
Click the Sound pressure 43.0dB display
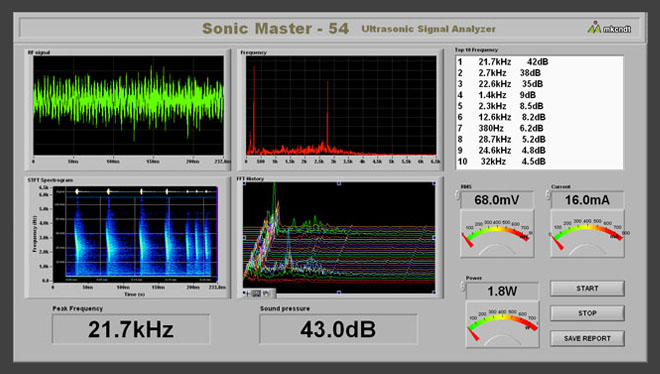tap(338, 329)
